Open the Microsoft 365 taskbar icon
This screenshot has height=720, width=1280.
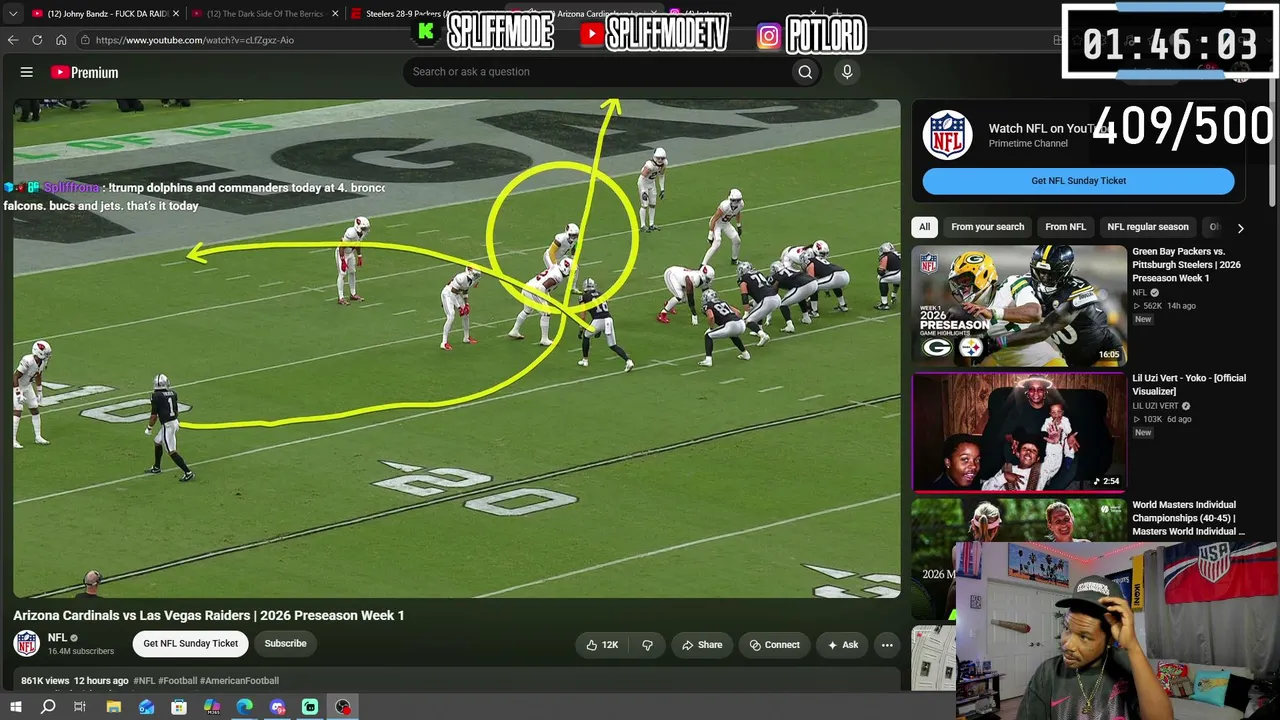pyautogui.click(x=212, y=707)
